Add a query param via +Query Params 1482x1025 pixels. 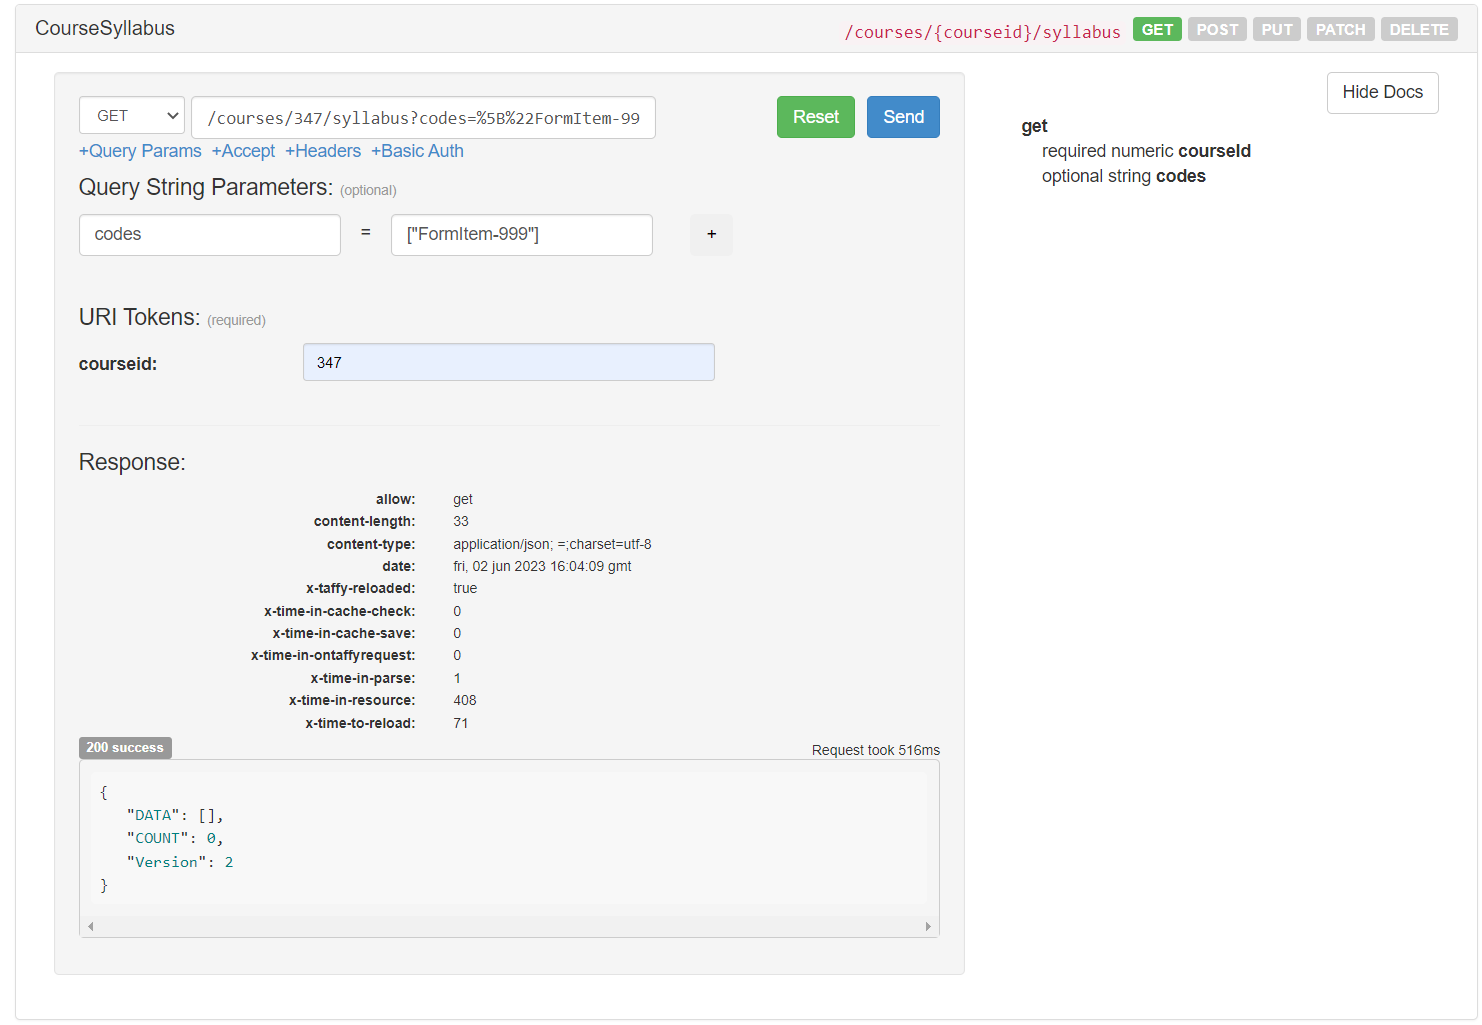pyautogui.click(x=140, y=151)
